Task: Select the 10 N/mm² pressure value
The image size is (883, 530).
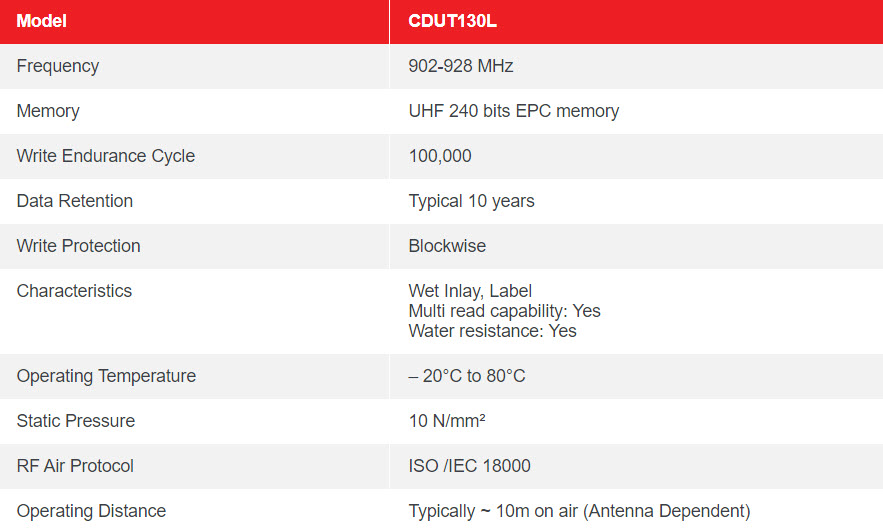Action: [447, 421]
